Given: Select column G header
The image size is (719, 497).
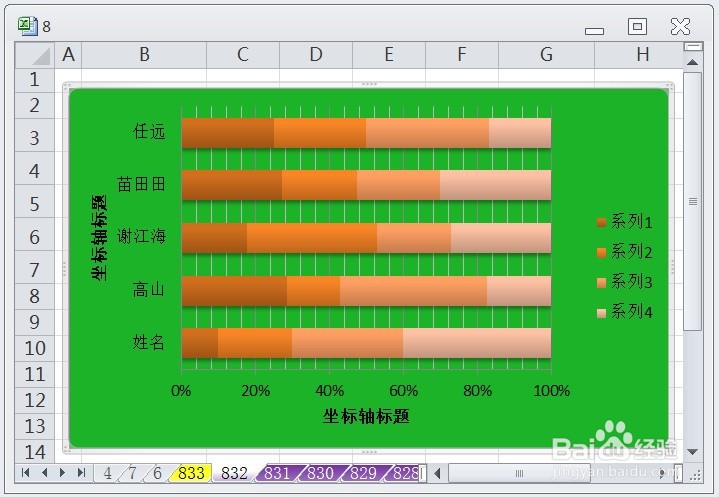Looking at the screenshot, I should [546, 55].
